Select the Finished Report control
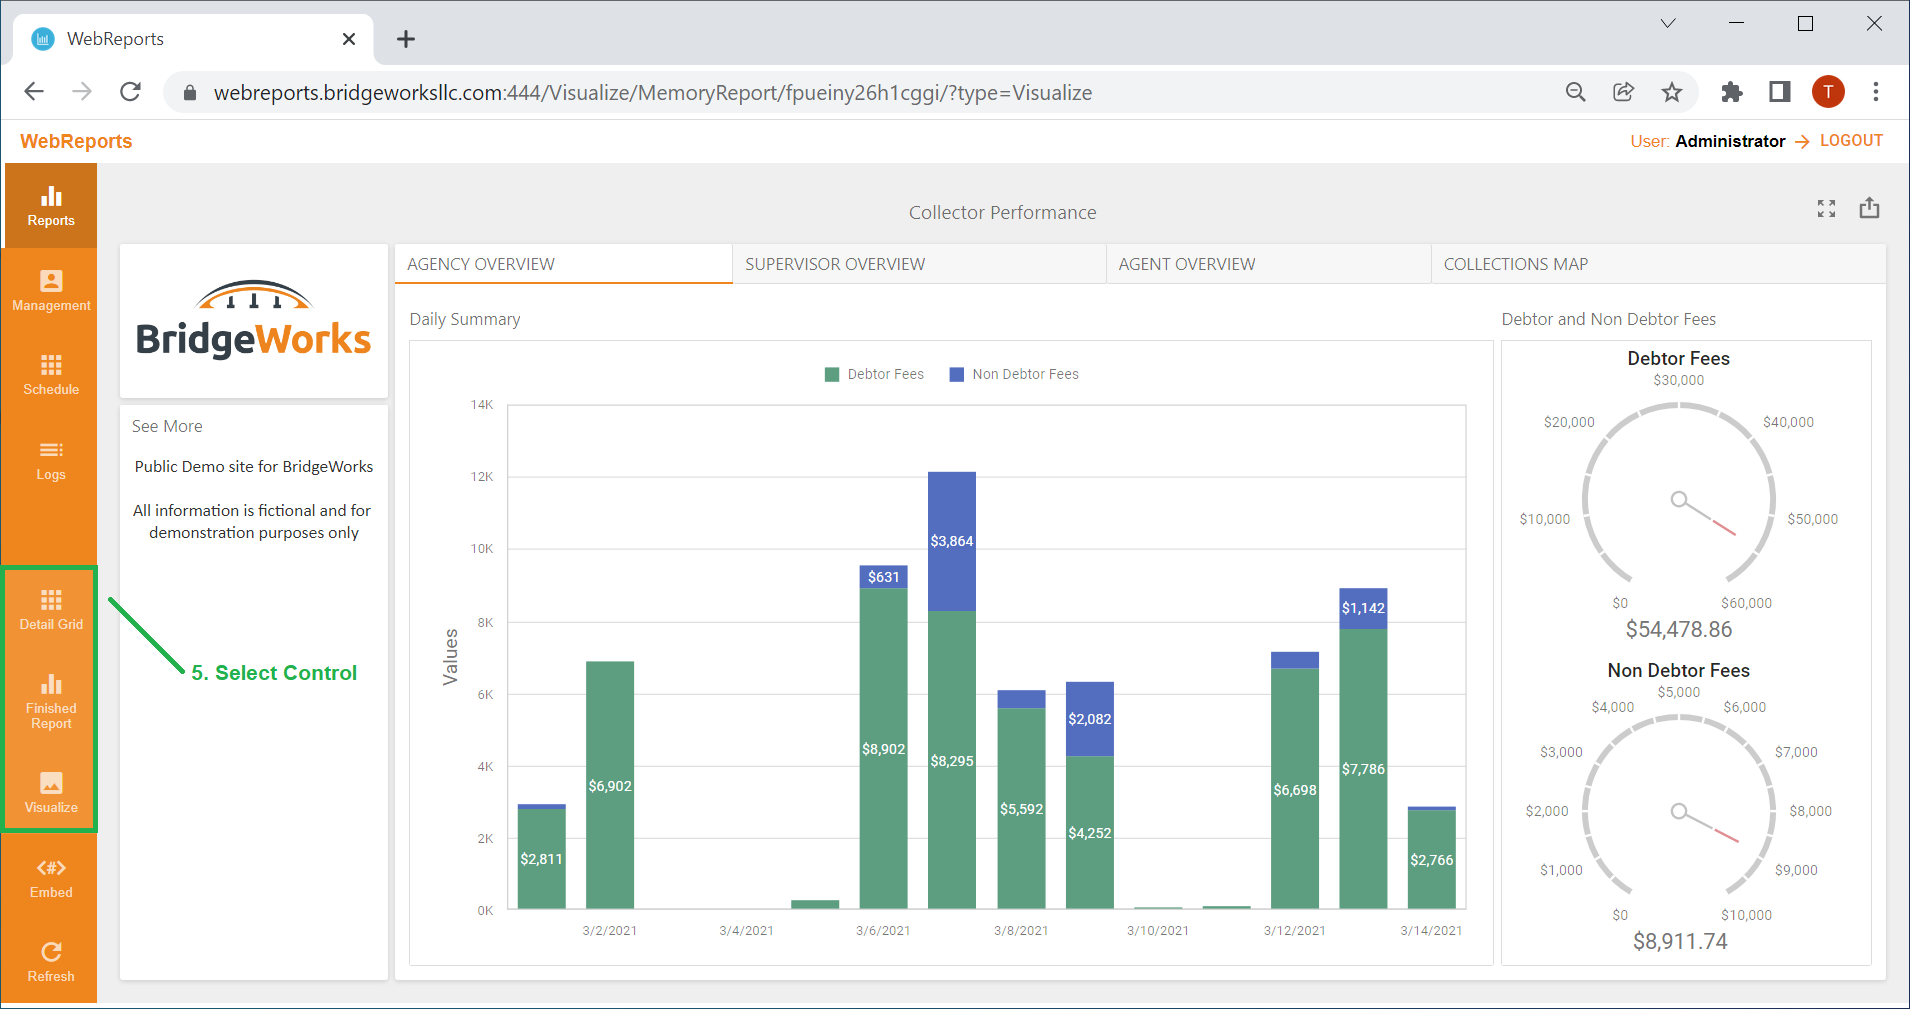Screen dimensions: 1910x1009 (51, 701)
